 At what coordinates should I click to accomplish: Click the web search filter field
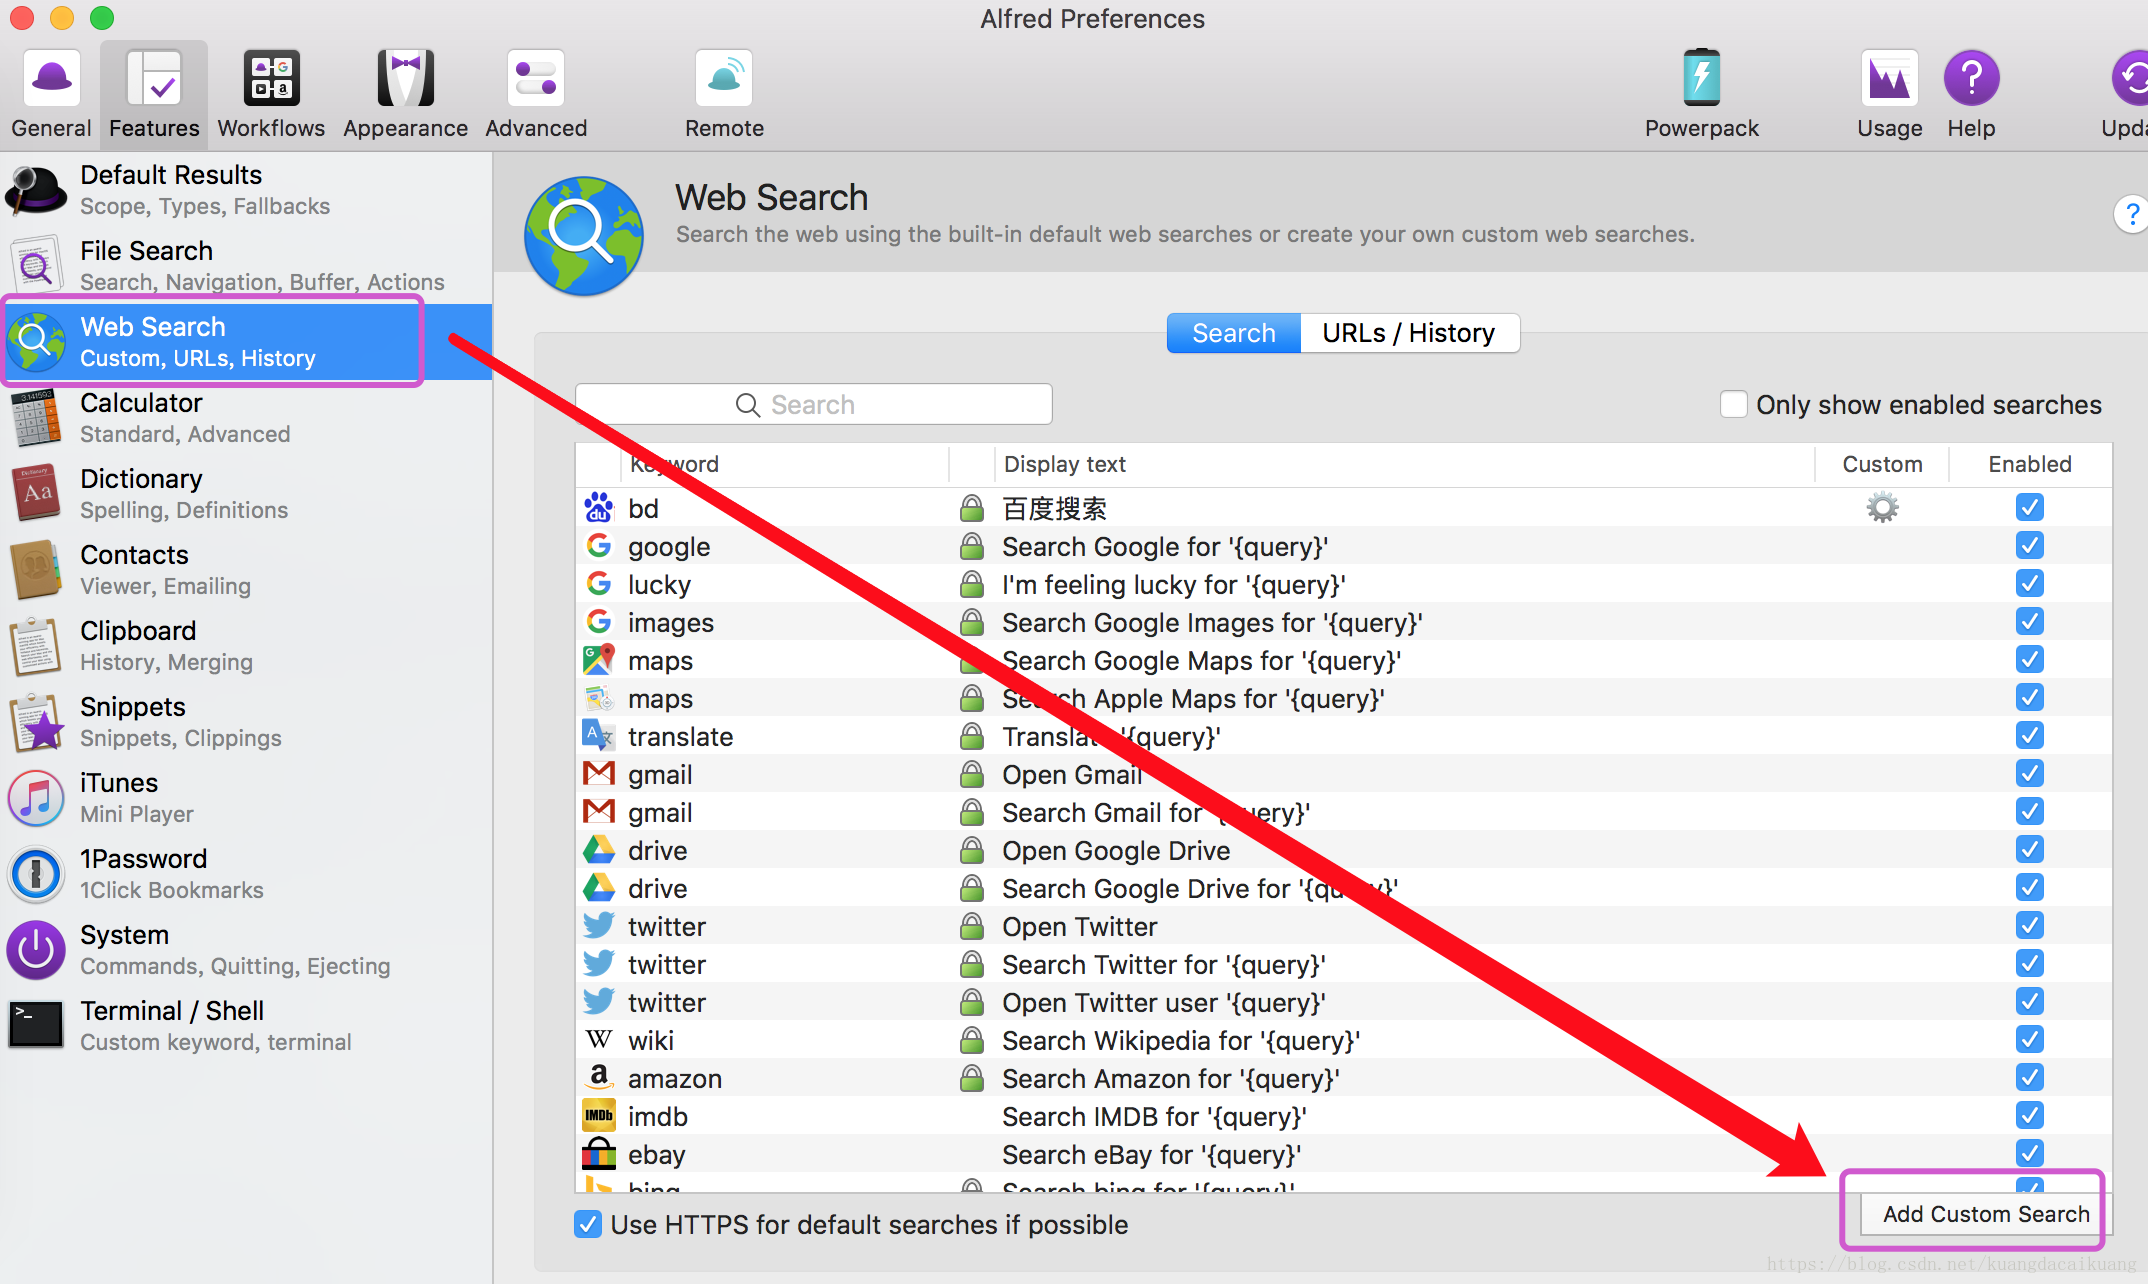814,404
